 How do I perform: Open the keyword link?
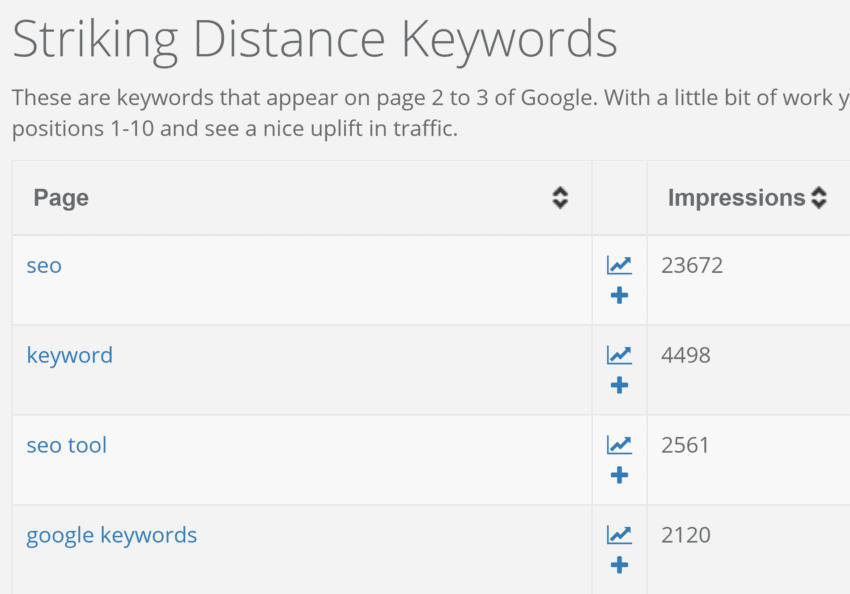click(x=69, y=356)
